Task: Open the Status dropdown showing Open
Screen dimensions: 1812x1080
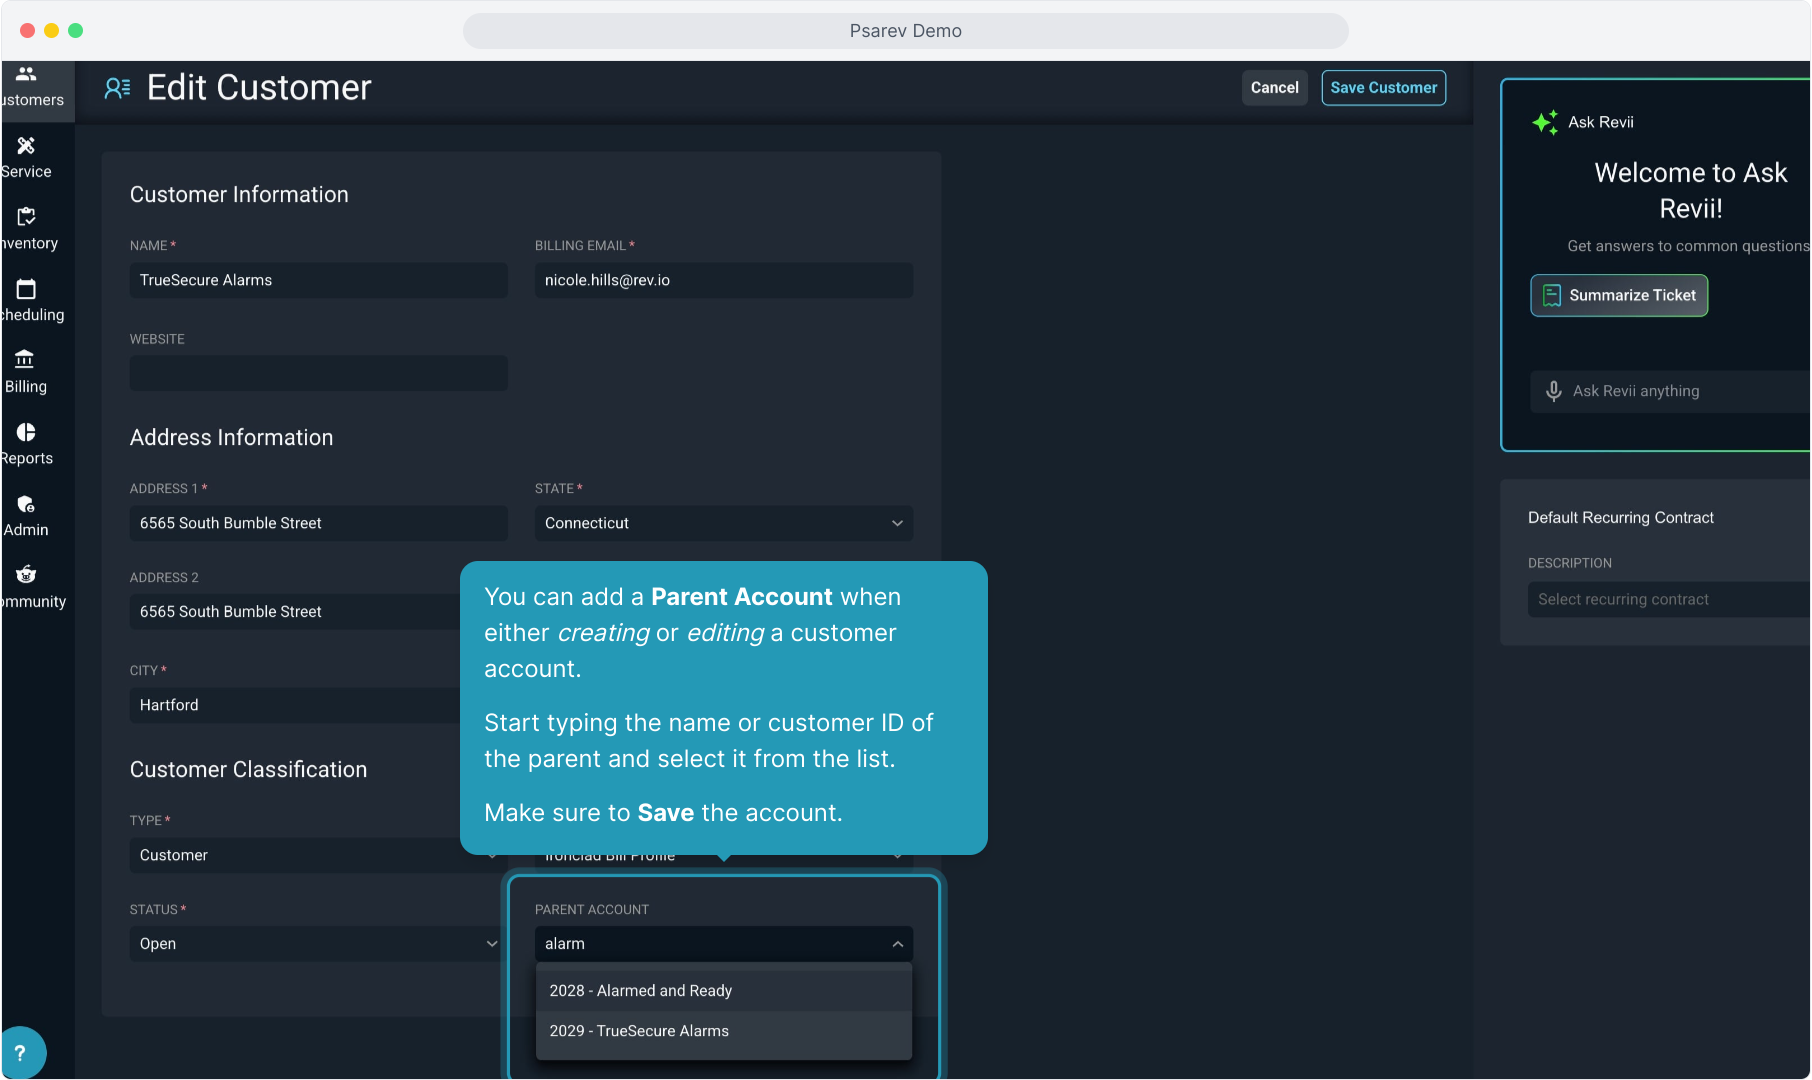Action: pos(318,944)
